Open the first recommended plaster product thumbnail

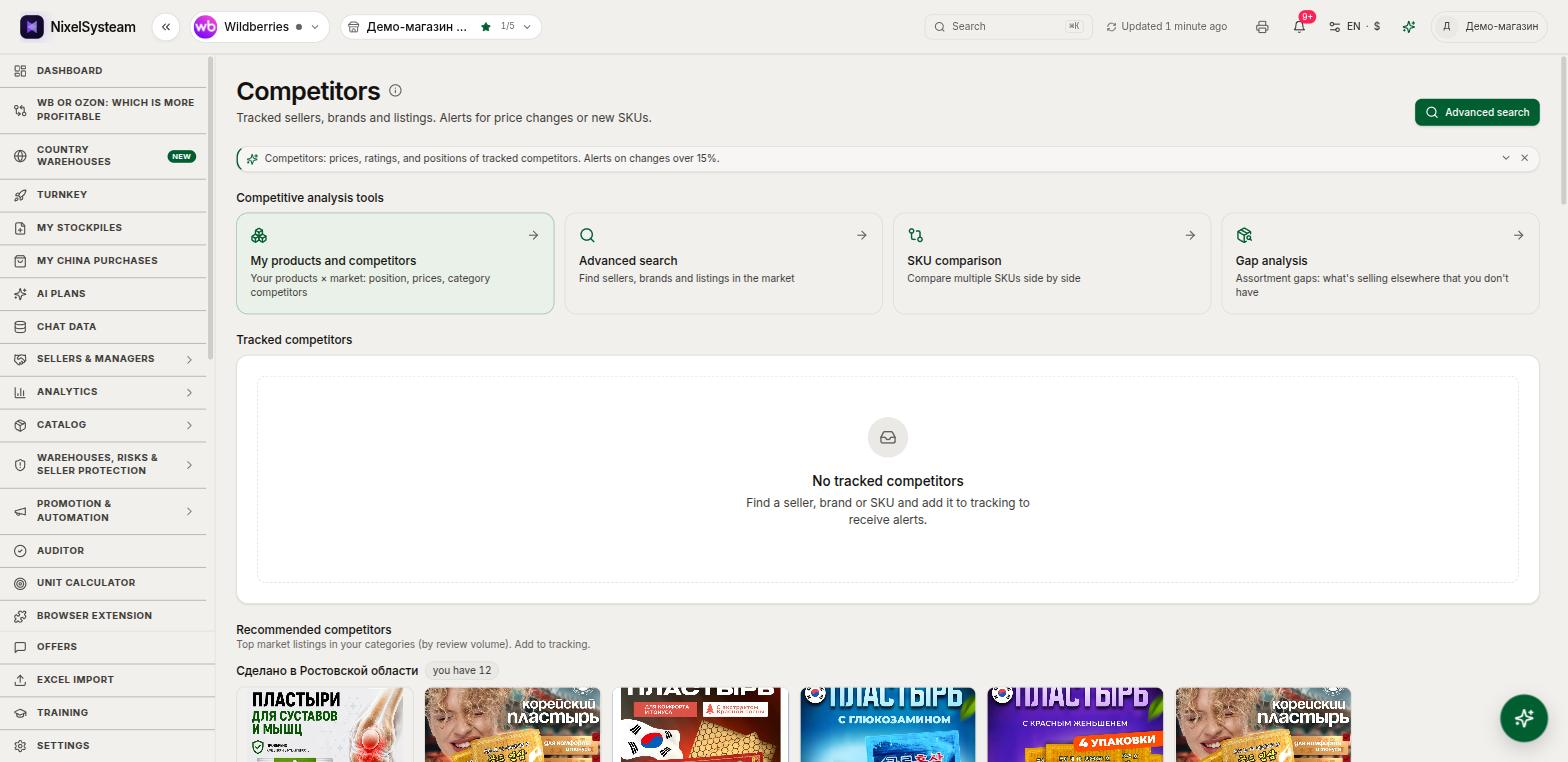[325, 725]
